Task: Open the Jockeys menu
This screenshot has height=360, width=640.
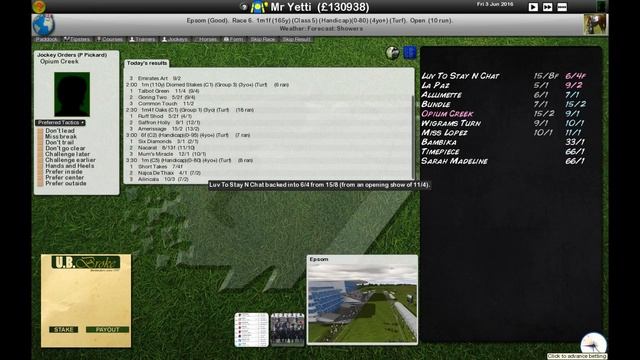Action: 175,39
